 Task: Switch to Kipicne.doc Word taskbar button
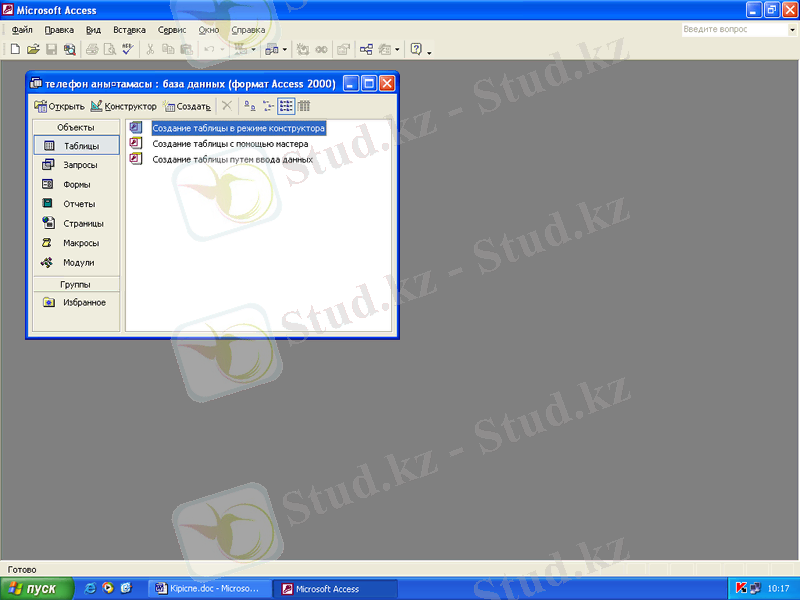[209, 589]
